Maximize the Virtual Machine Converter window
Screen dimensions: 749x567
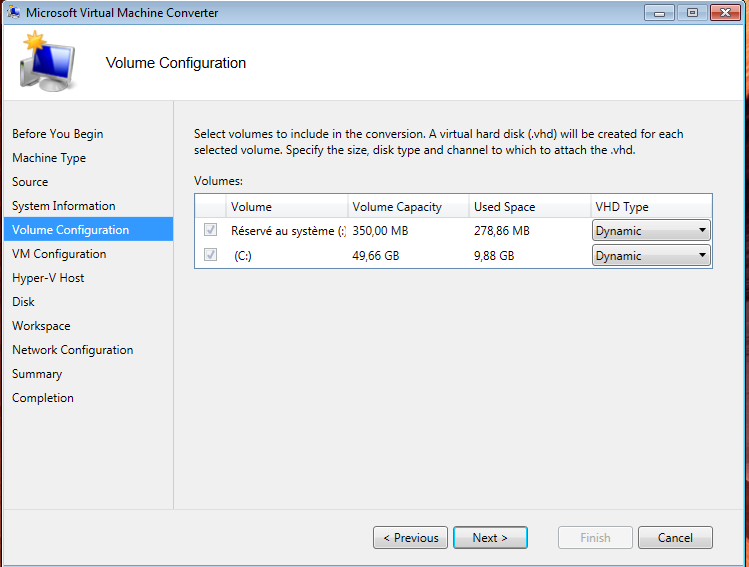pyautogui.click(x=691, y=13)
